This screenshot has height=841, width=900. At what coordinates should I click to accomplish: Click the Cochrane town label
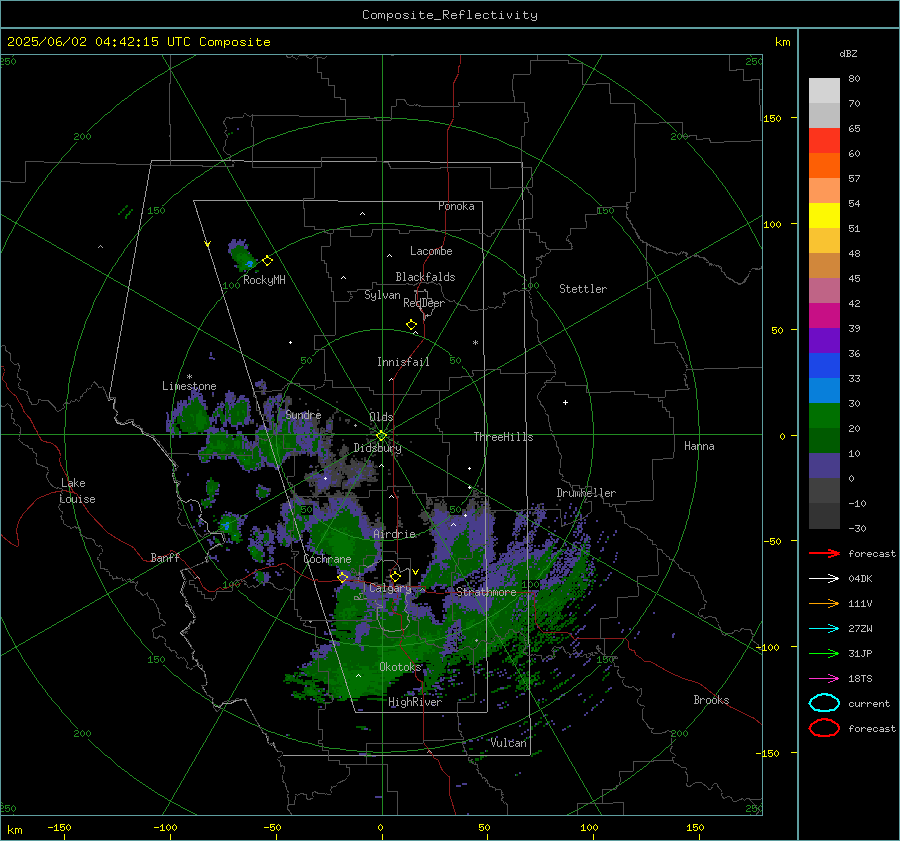click(x=327, y=559)
